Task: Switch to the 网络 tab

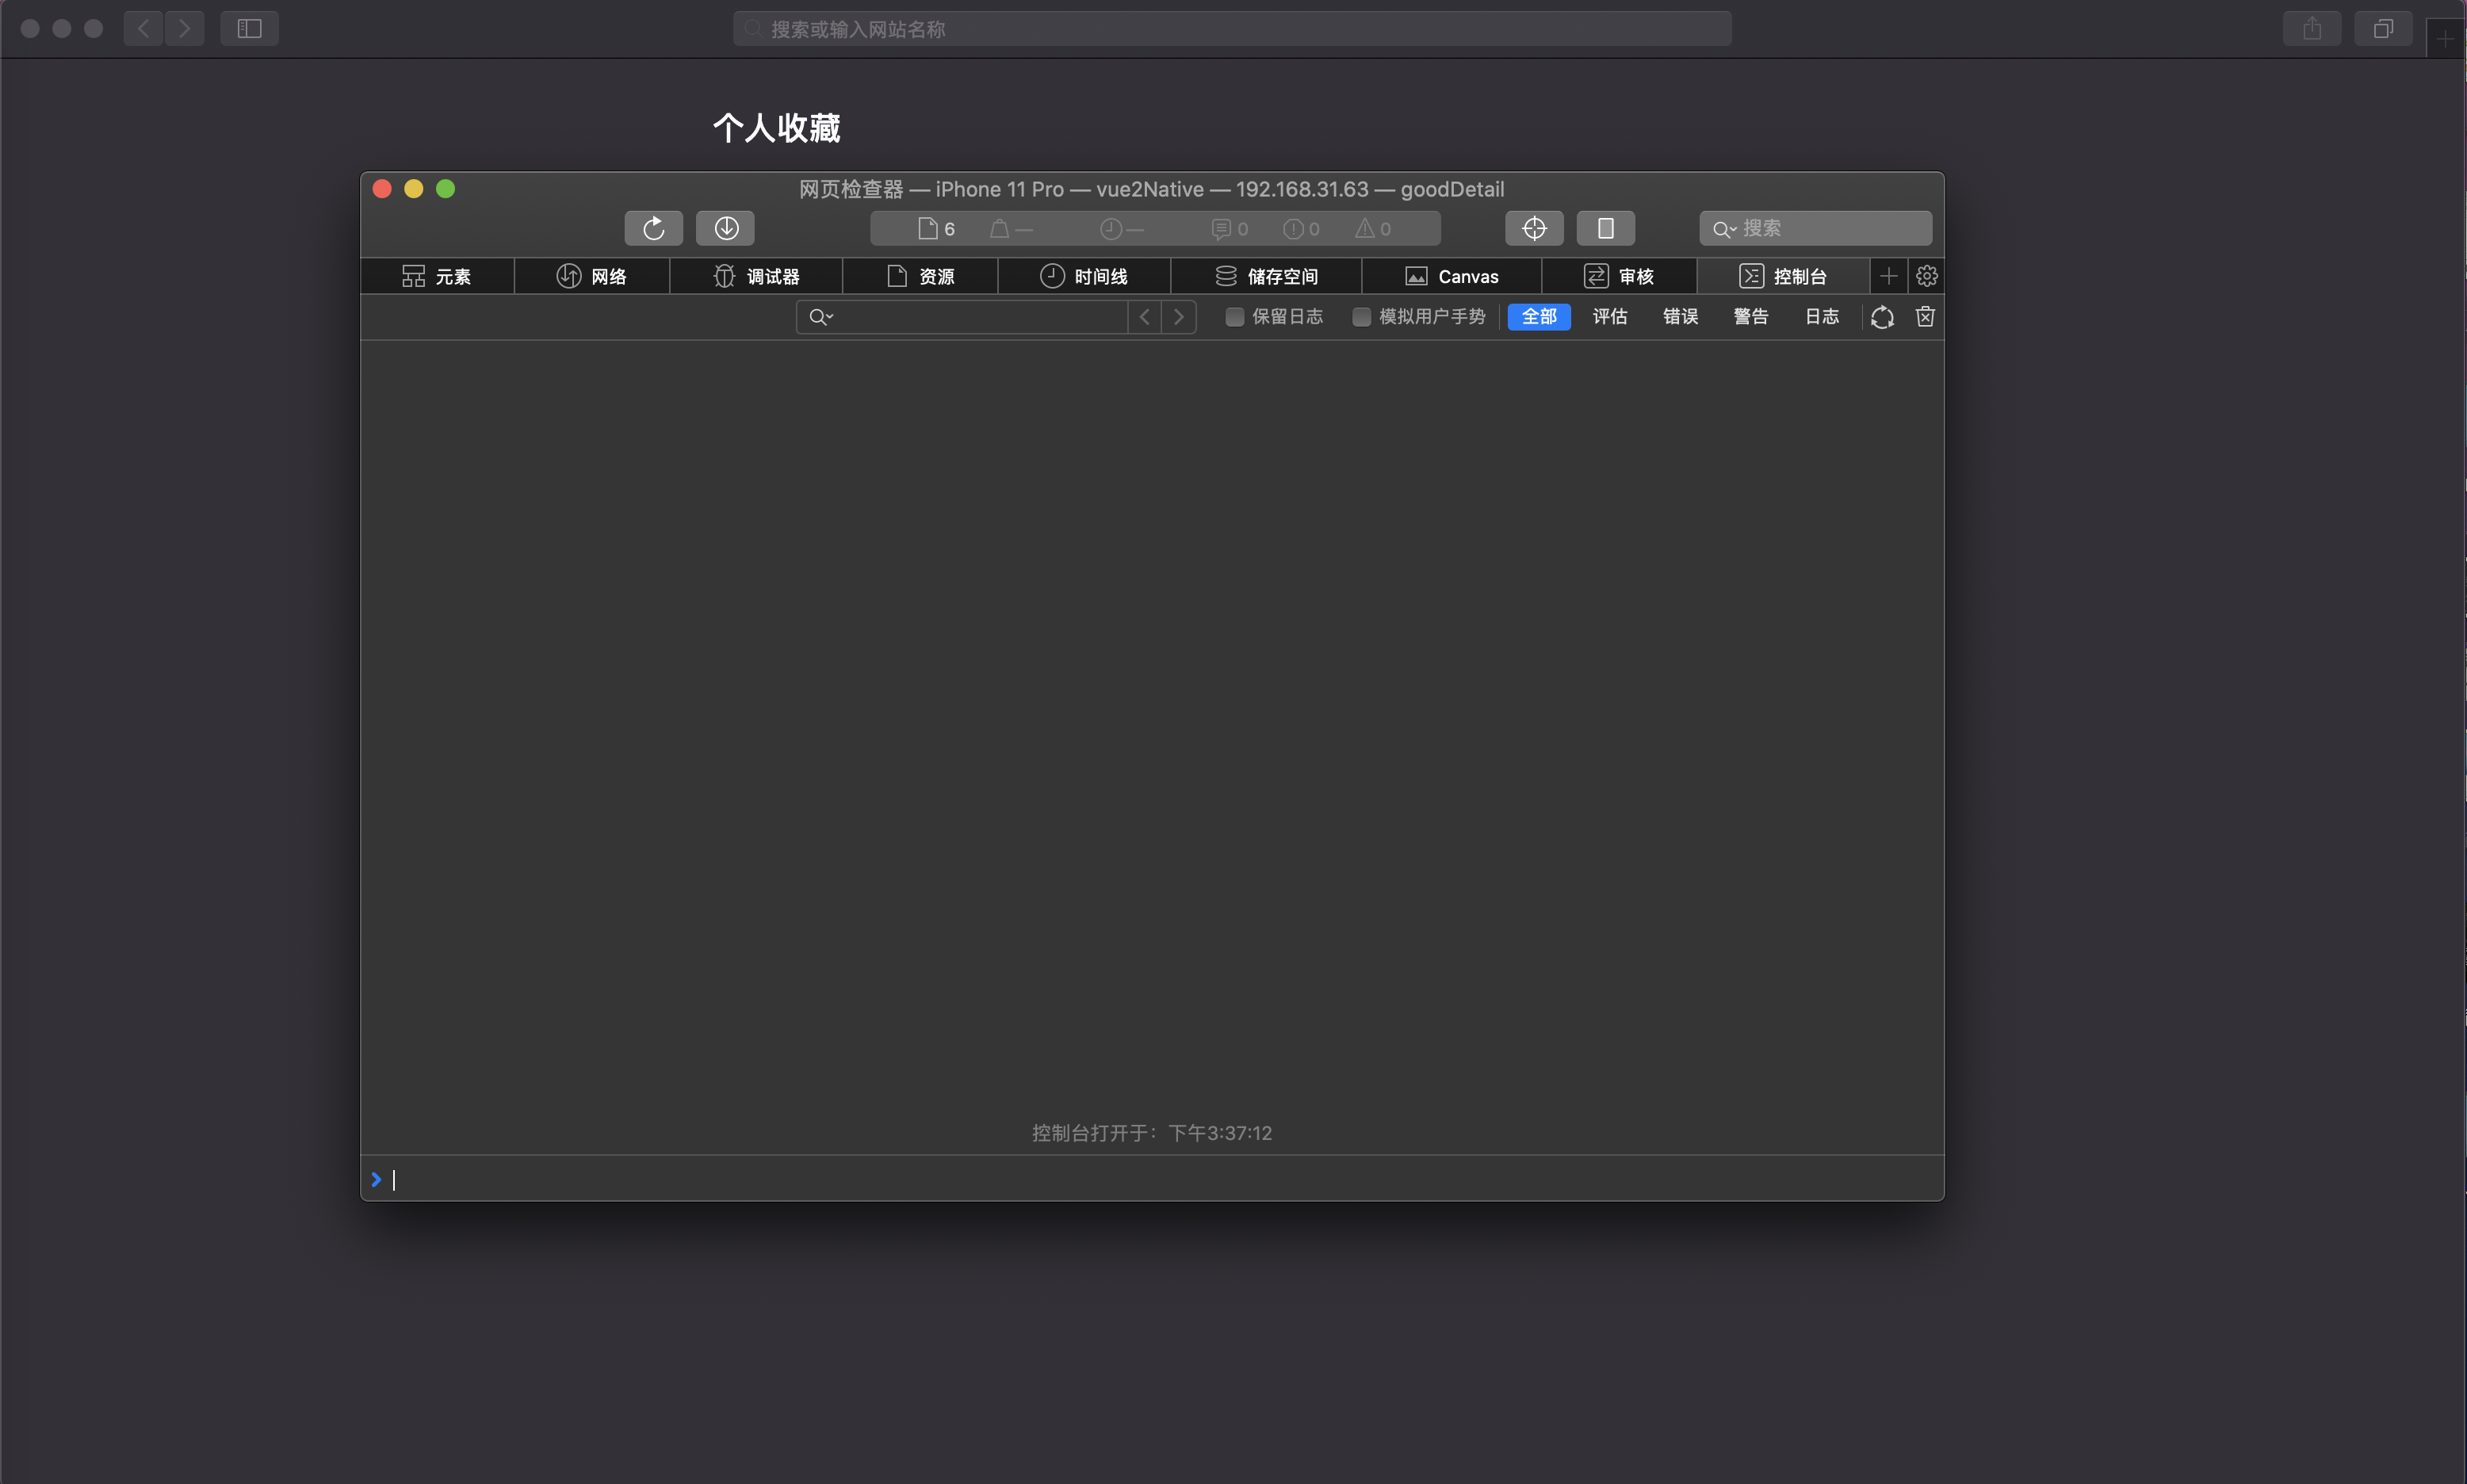Action: tap(592, 276)
